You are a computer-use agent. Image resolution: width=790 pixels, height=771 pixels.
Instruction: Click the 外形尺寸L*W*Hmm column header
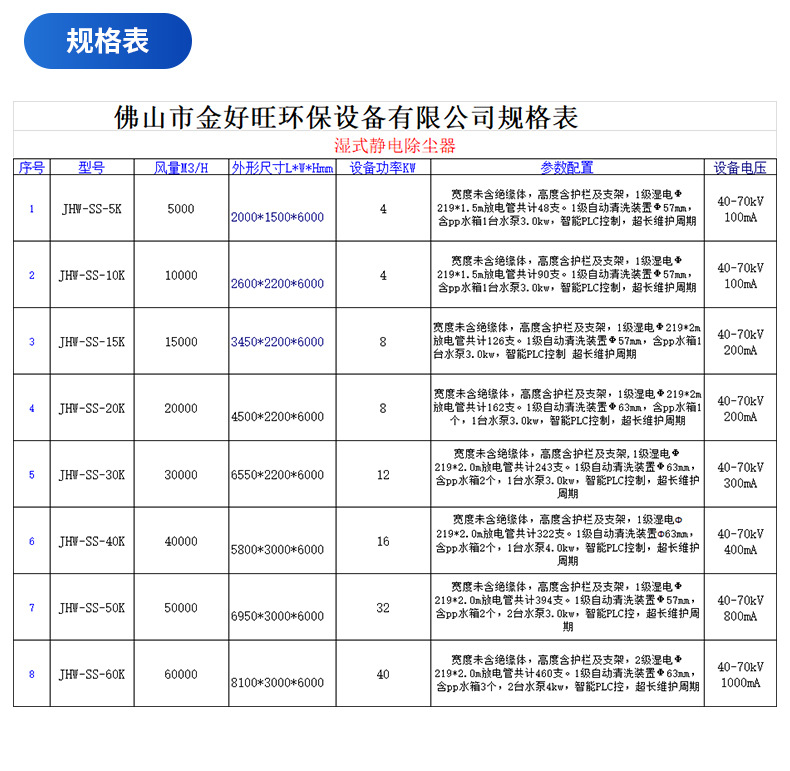pyautogui.click(x=282, y=167)
